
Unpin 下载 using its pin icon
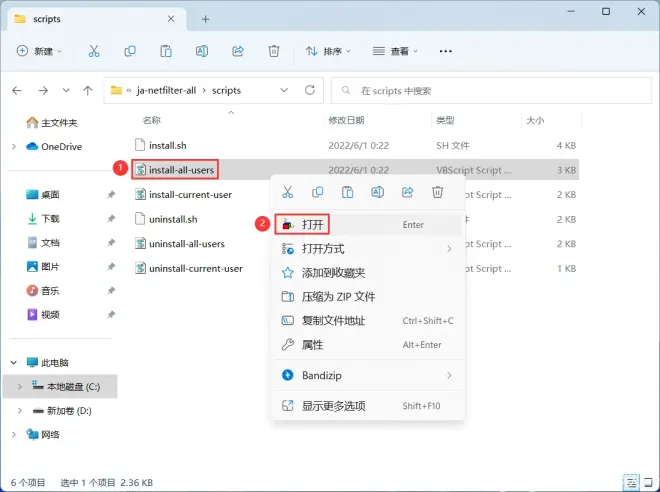click(x=111, y=218)
